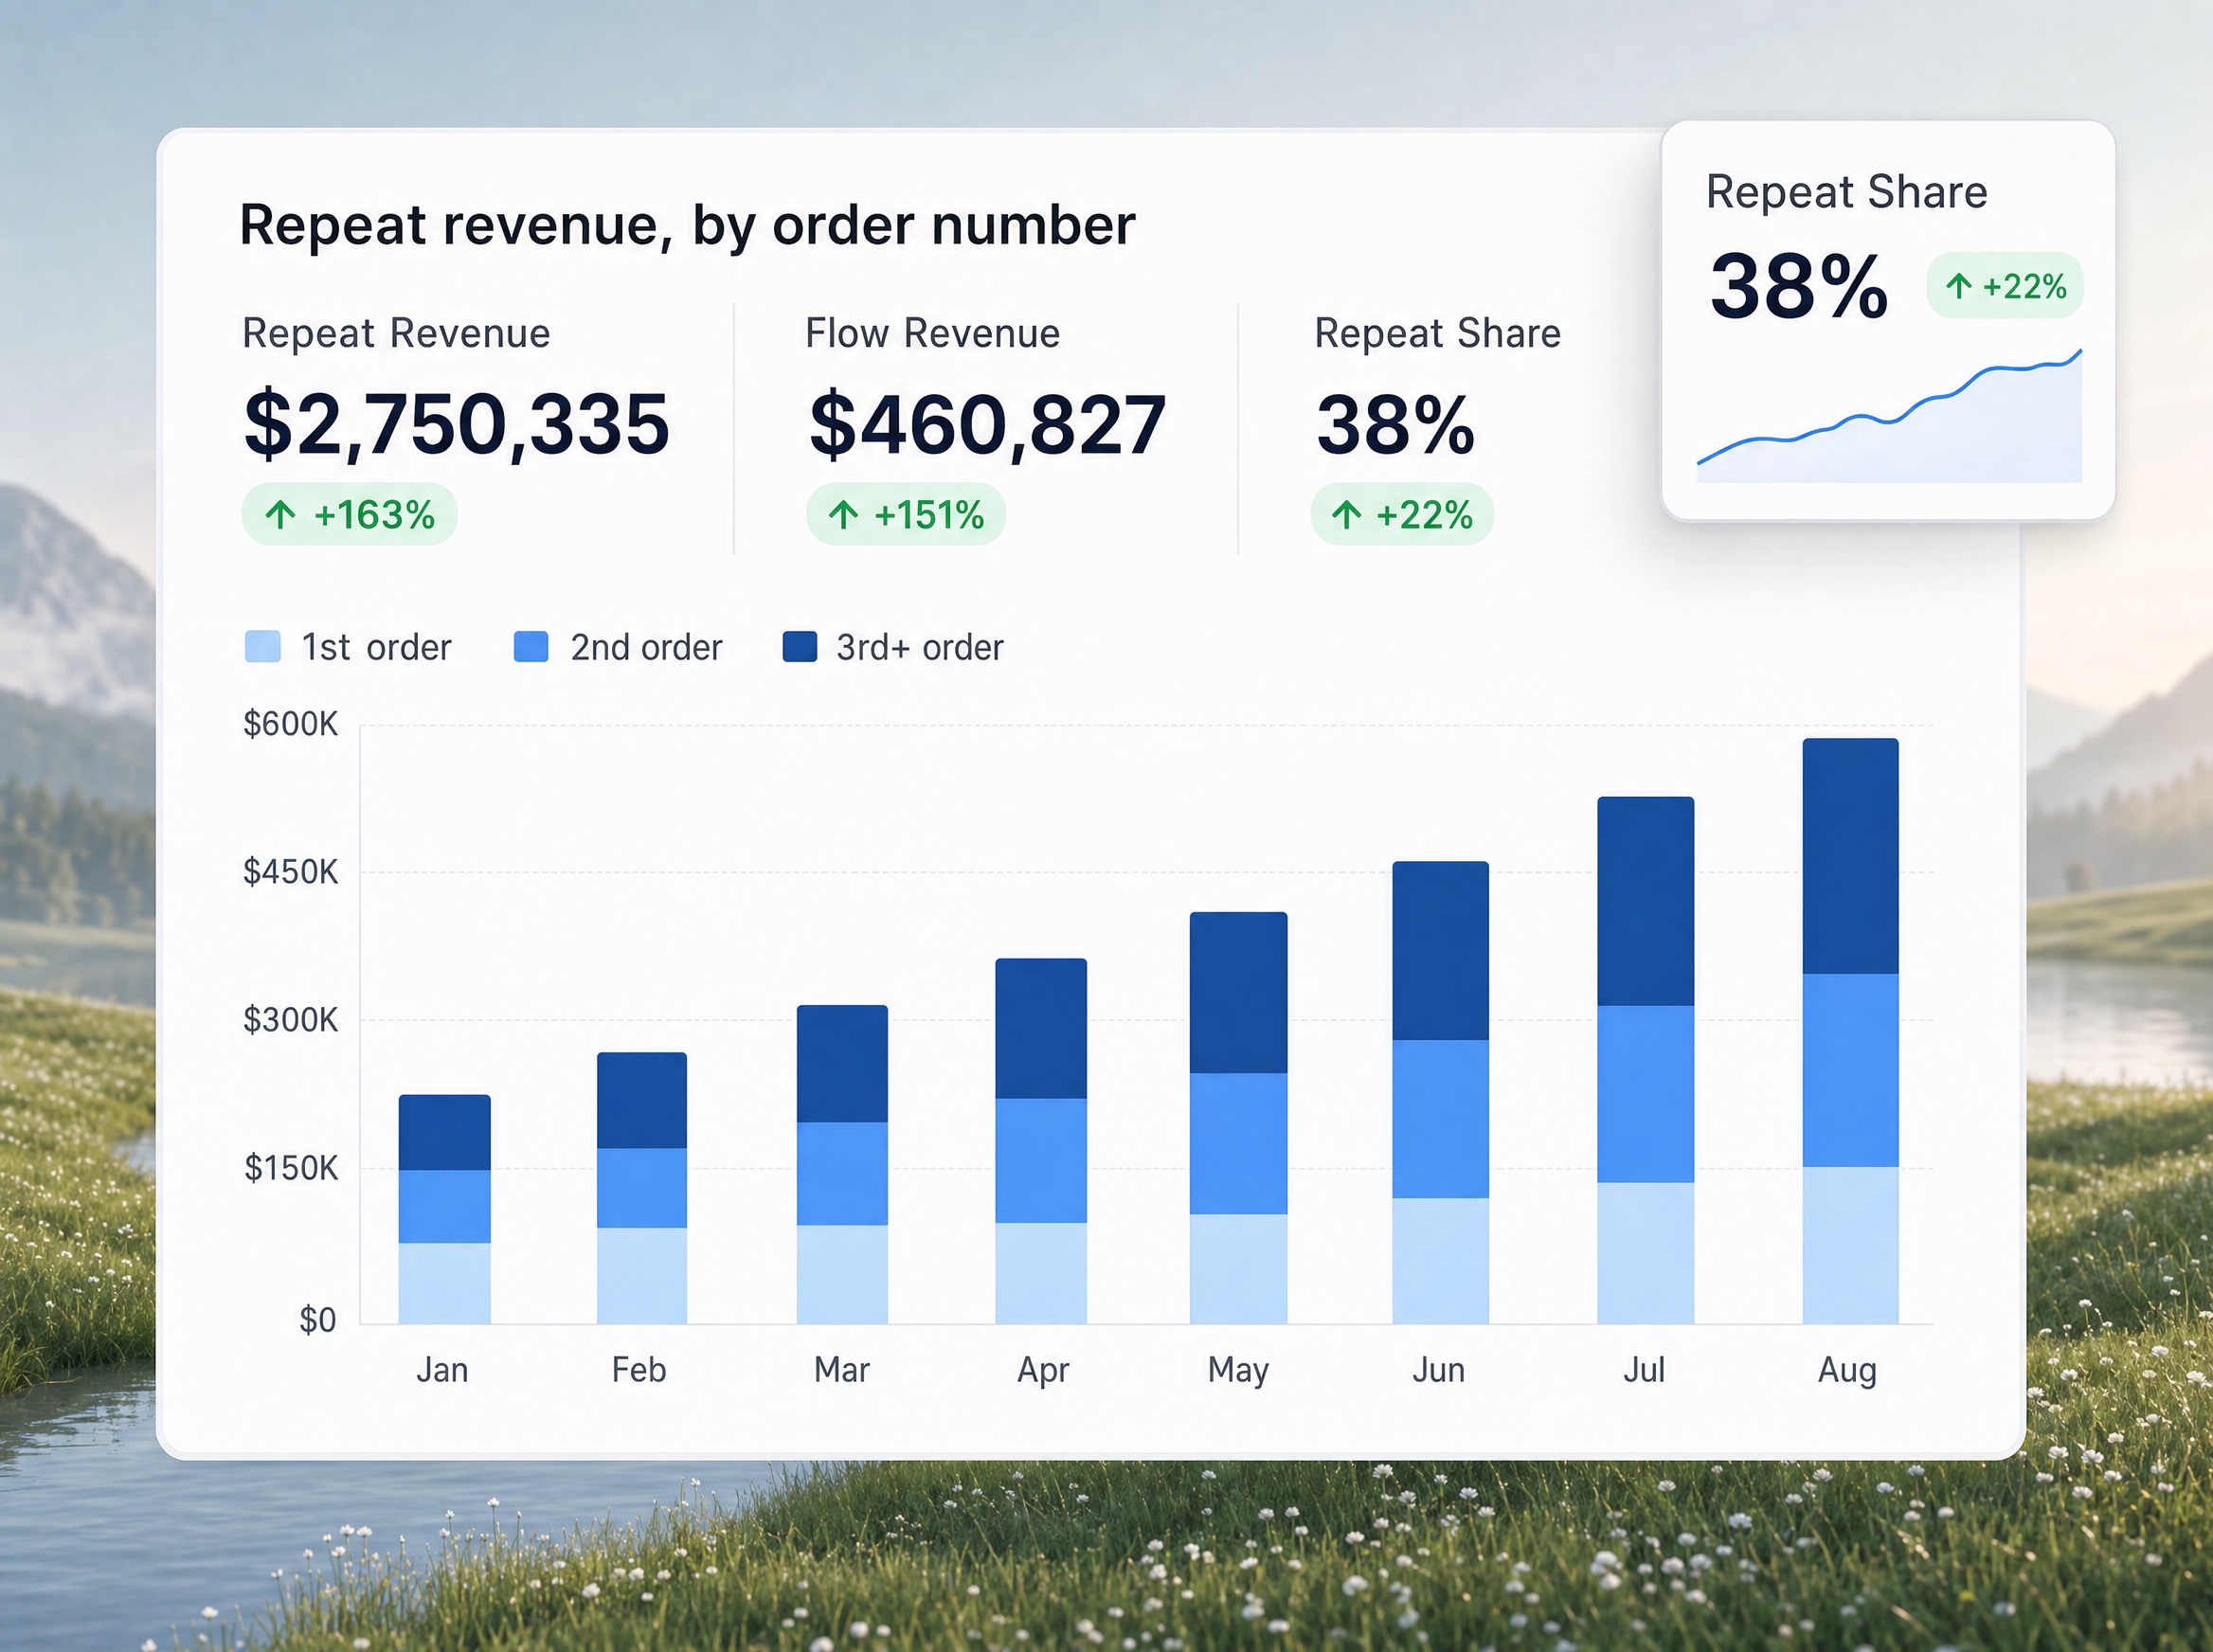This screenshot has height=1652, width=2213.
Task: Click the Apr x-axis label
Action: click(x=1043, y=1370)
